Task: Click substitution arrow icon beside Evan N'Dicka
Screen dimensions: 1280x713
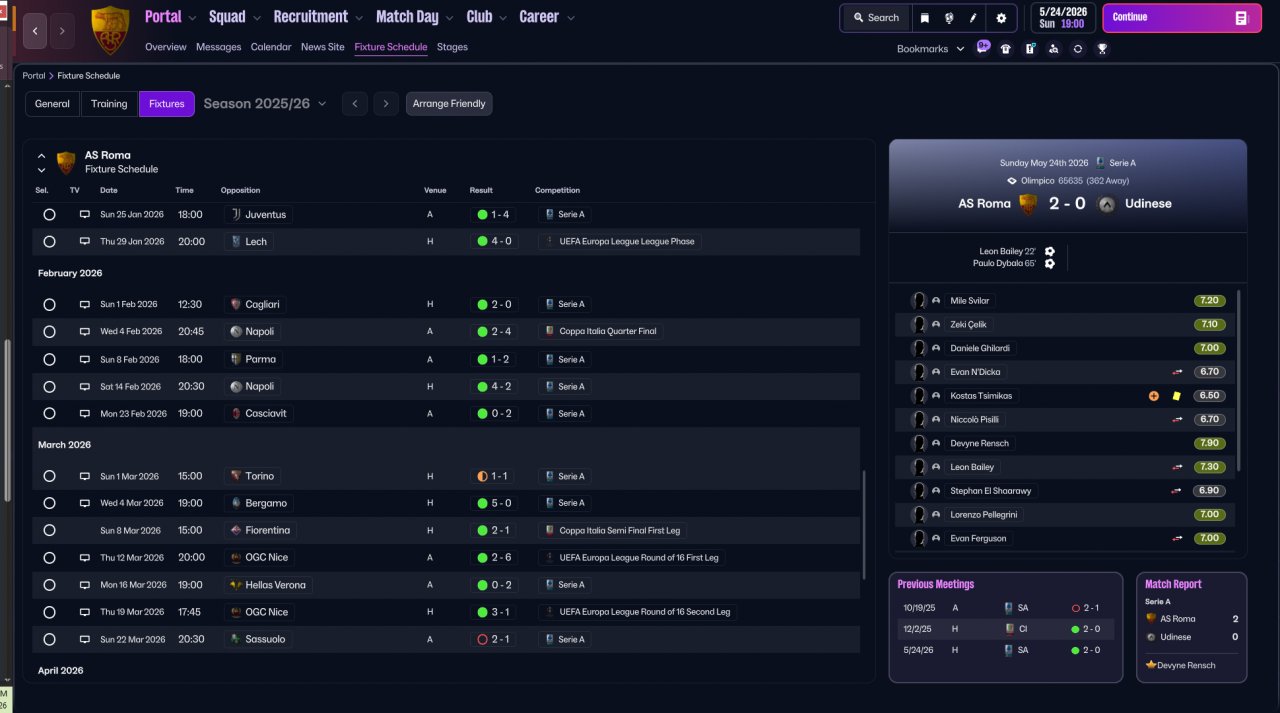Action: click(x=1178, y=372)
